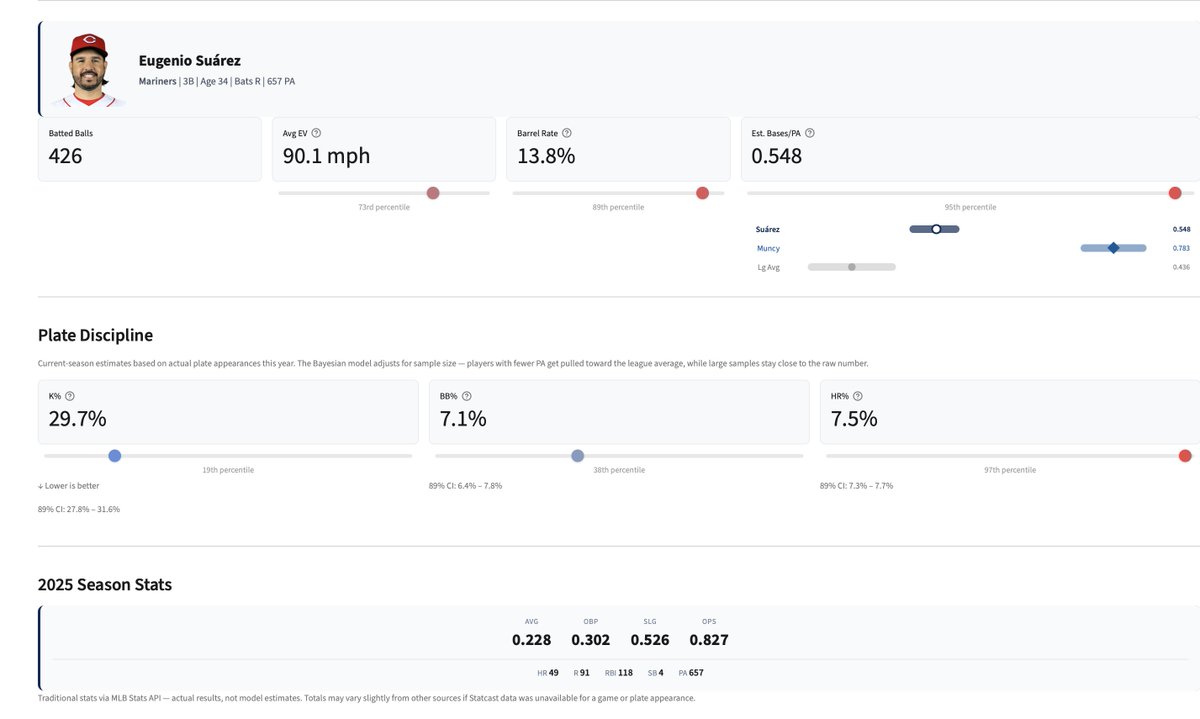Click the HR% help icon

857,396
